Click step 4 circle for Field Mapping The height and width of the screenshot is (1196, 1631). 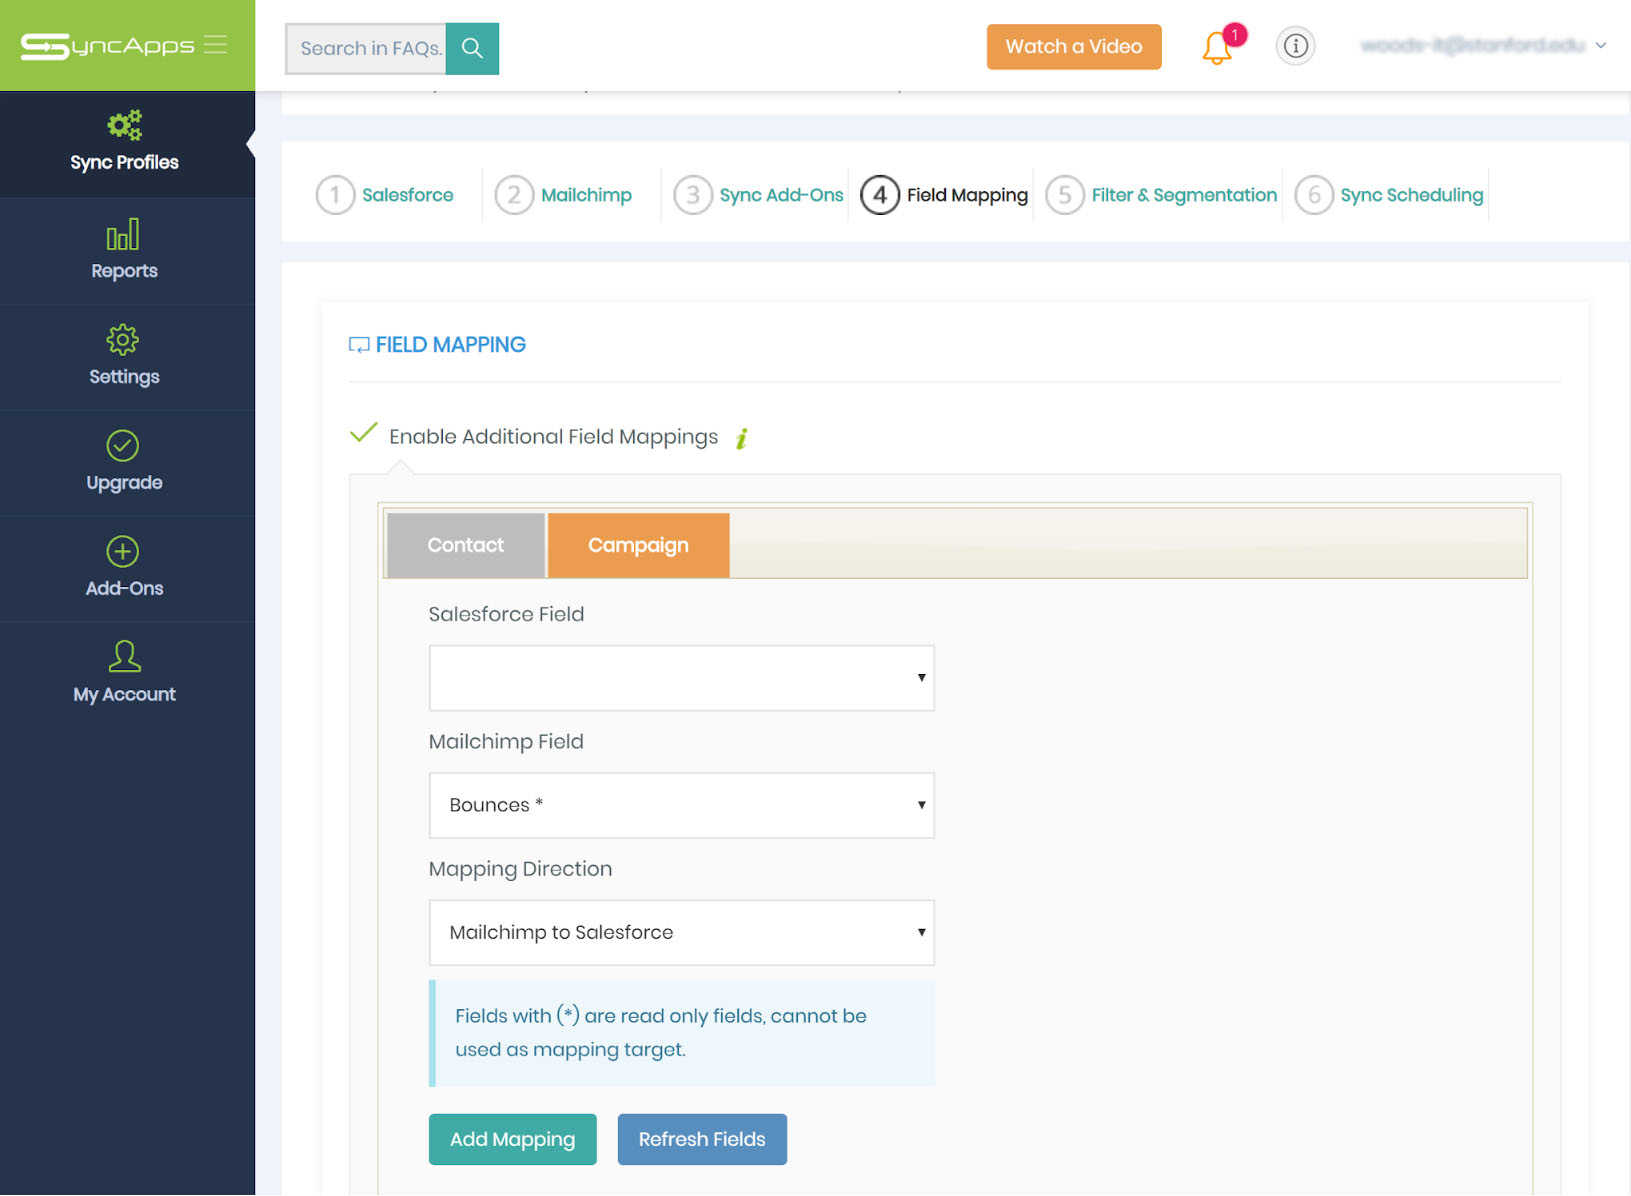[x=880, y=195]
